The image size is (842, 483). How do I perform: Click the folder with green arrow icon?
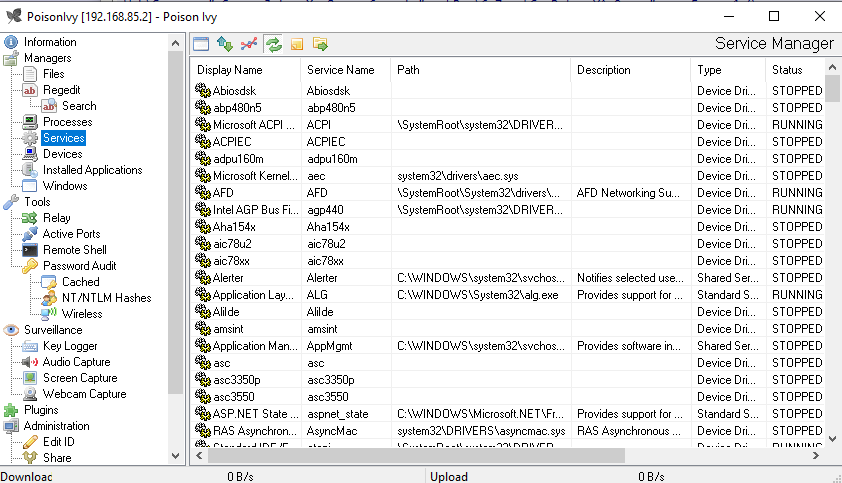321,44
